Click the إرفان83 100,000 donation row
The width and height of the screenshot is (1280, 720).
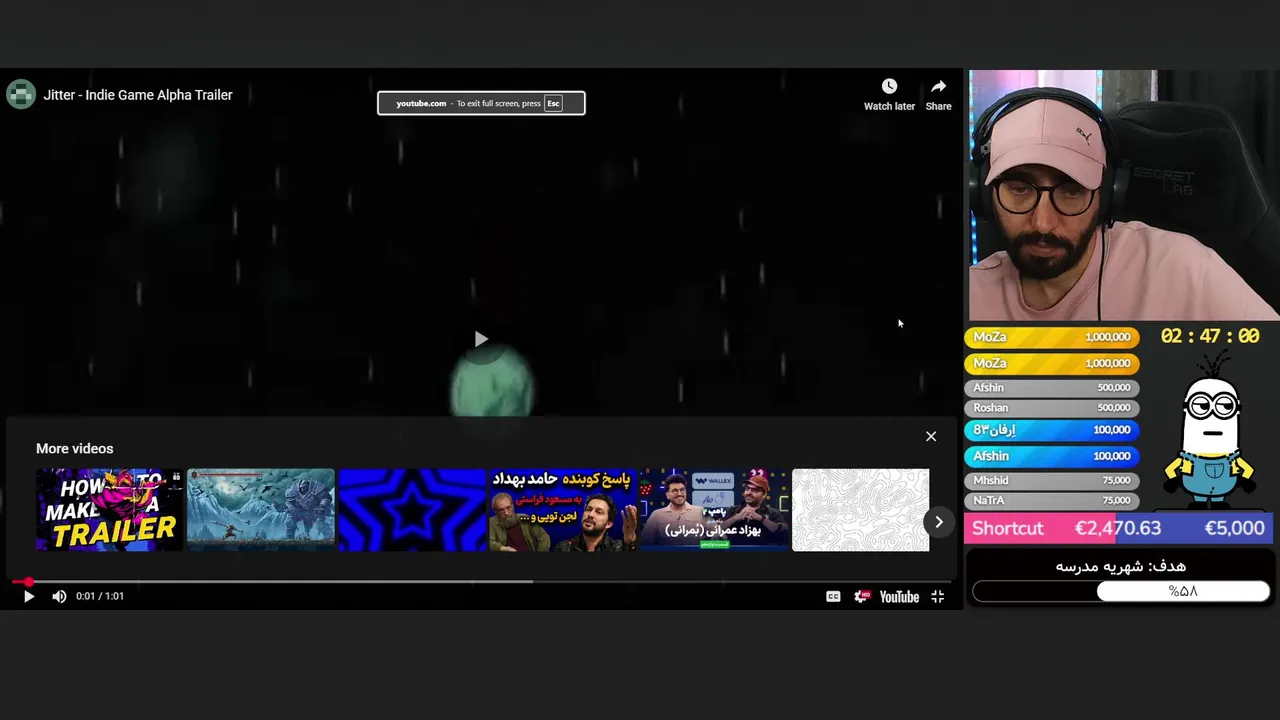coord(1052,430)
